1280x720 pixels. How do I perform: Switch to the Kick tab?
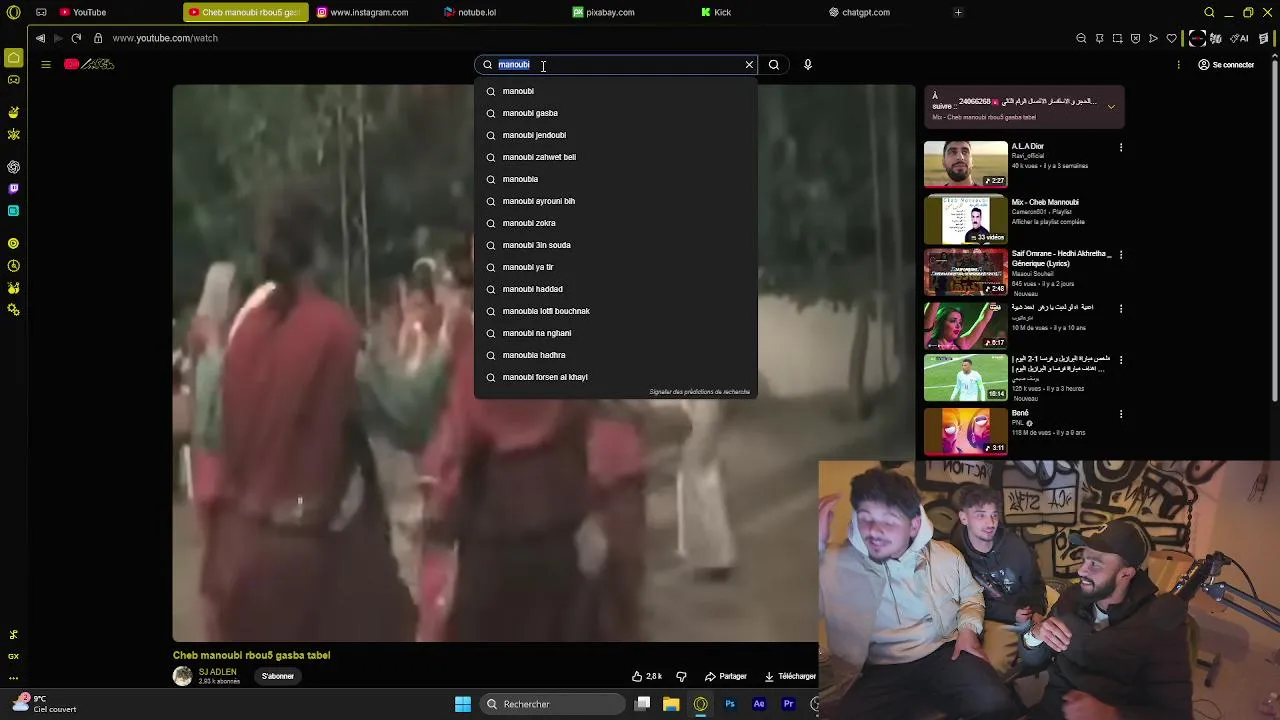pyautogui.click(x=716, y=12)
